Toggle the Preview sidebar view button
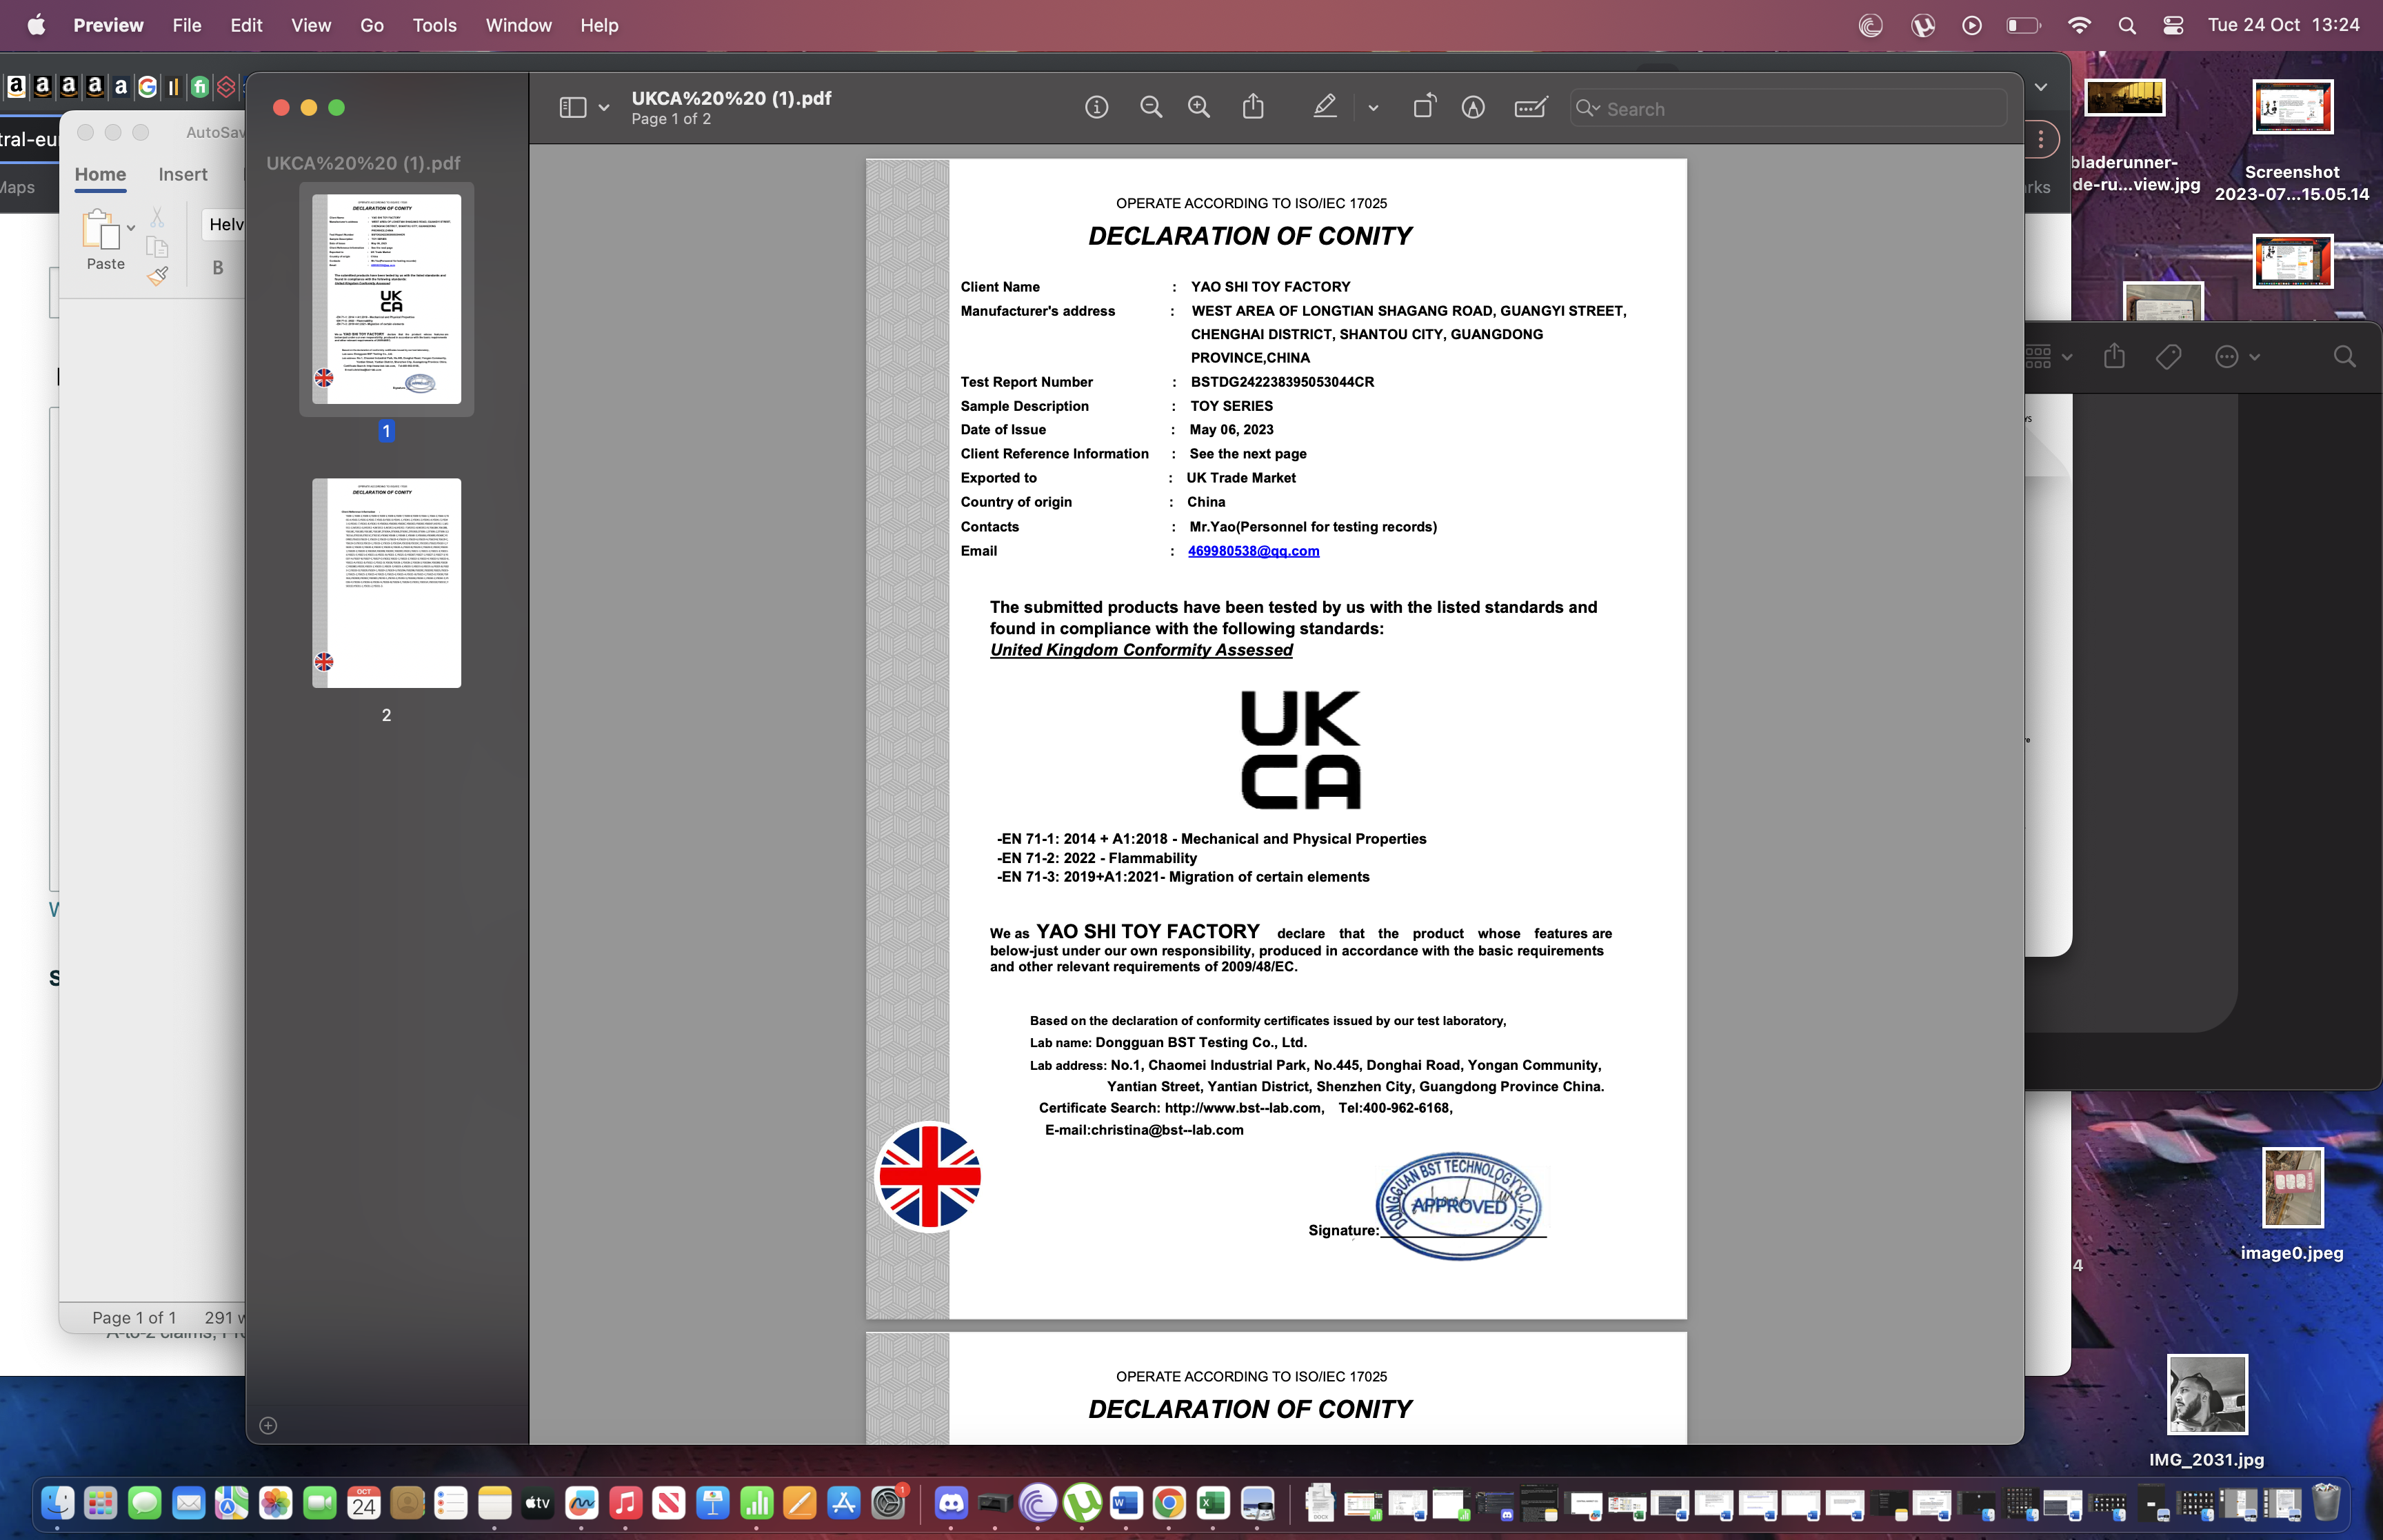 (x=572, y=107)
